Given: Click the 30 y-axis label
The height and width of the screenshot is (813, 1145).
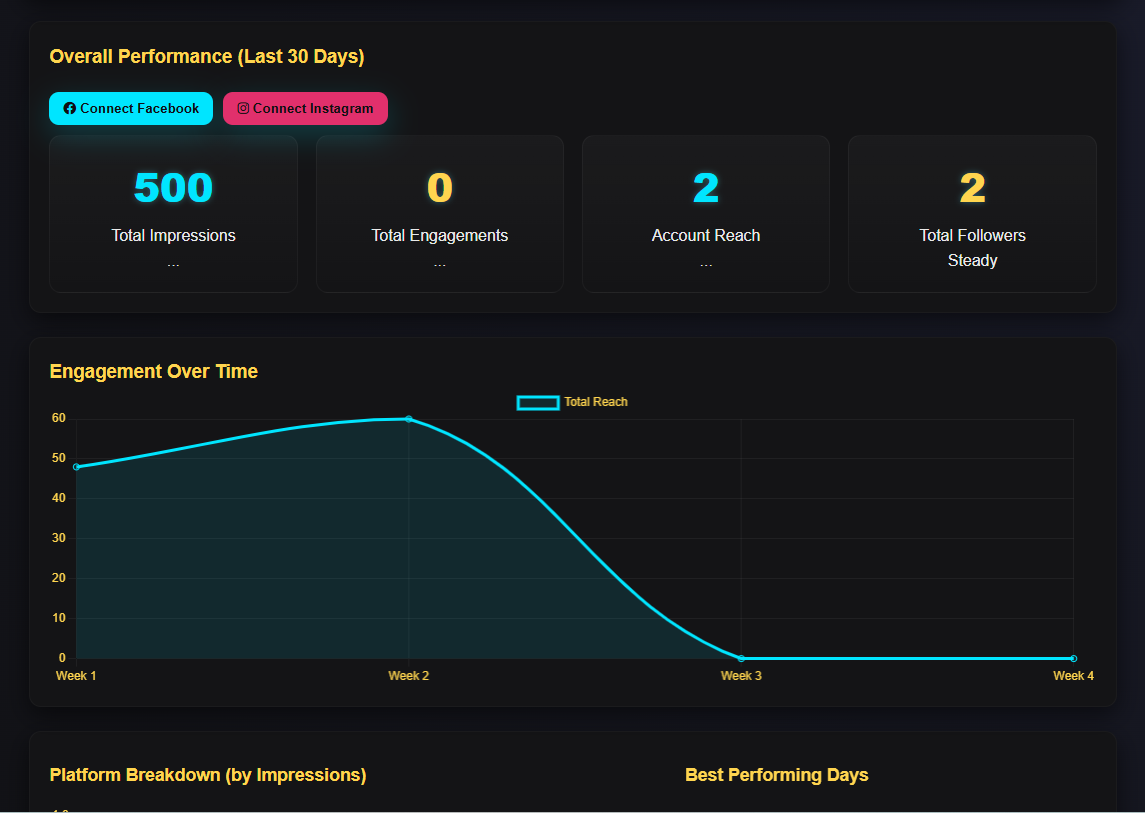Looking at the screenshot, I should [58, 538].
